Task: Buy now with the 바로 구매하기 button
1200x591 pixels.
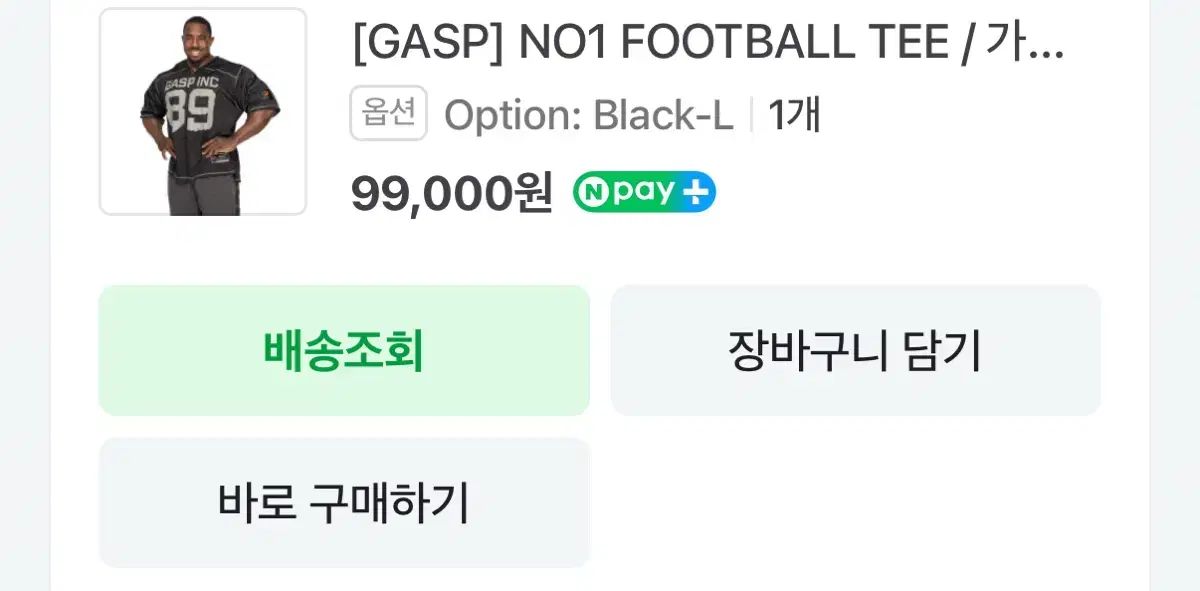Action: [x=344, y=502]
